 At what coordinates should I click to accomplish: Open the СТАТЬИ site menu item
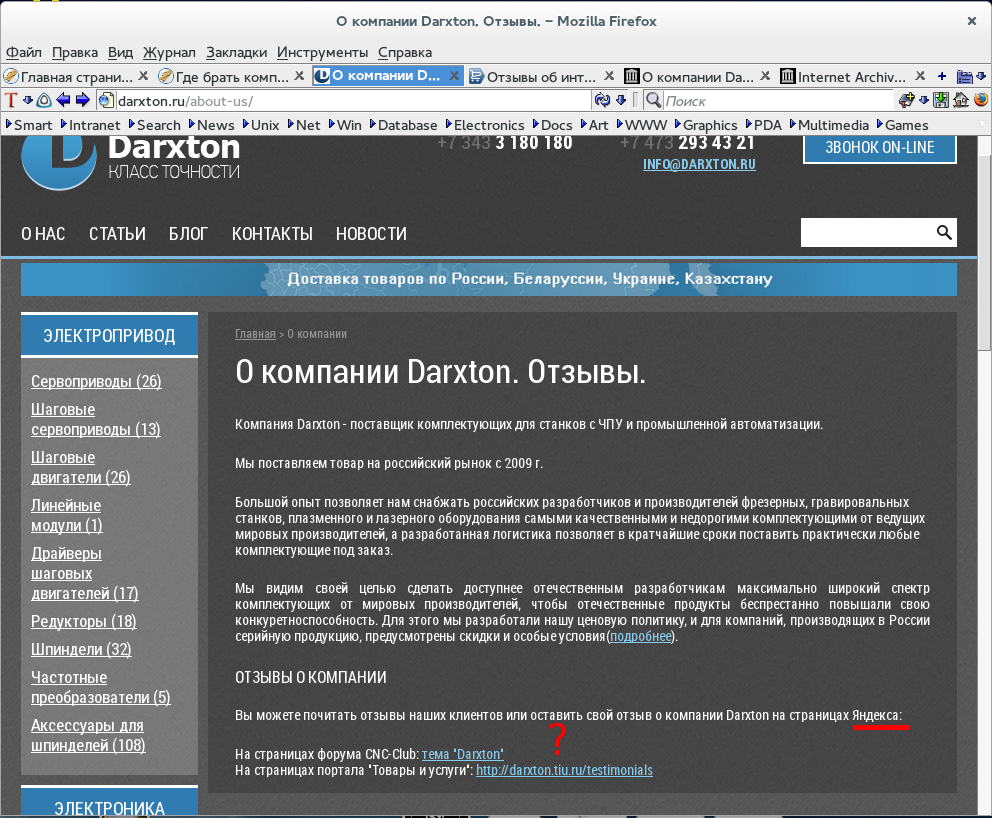(117, 234)
